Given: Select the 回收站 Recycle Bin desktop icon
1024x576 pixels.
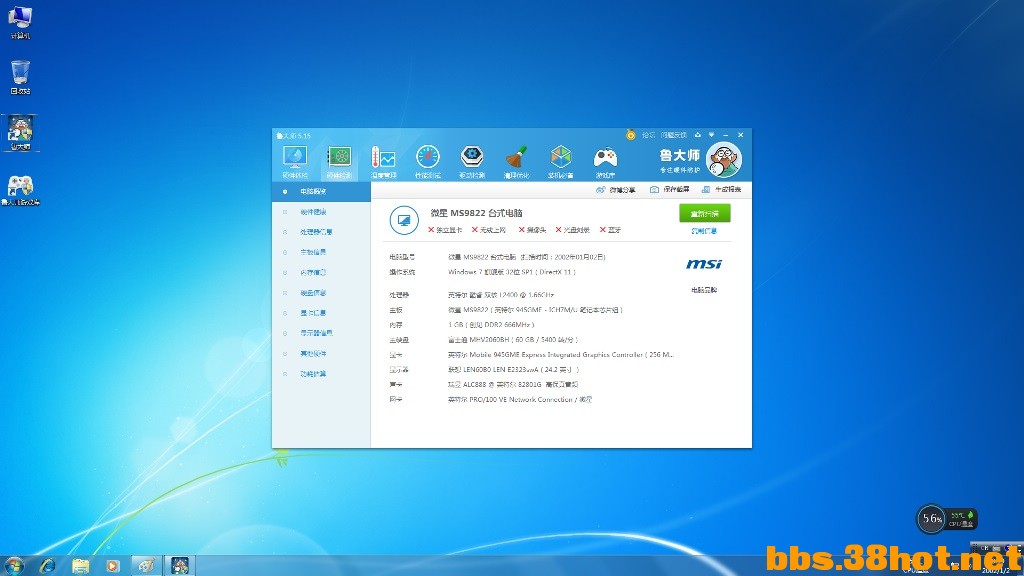Looking at the screenshot, I should point(20,78).
